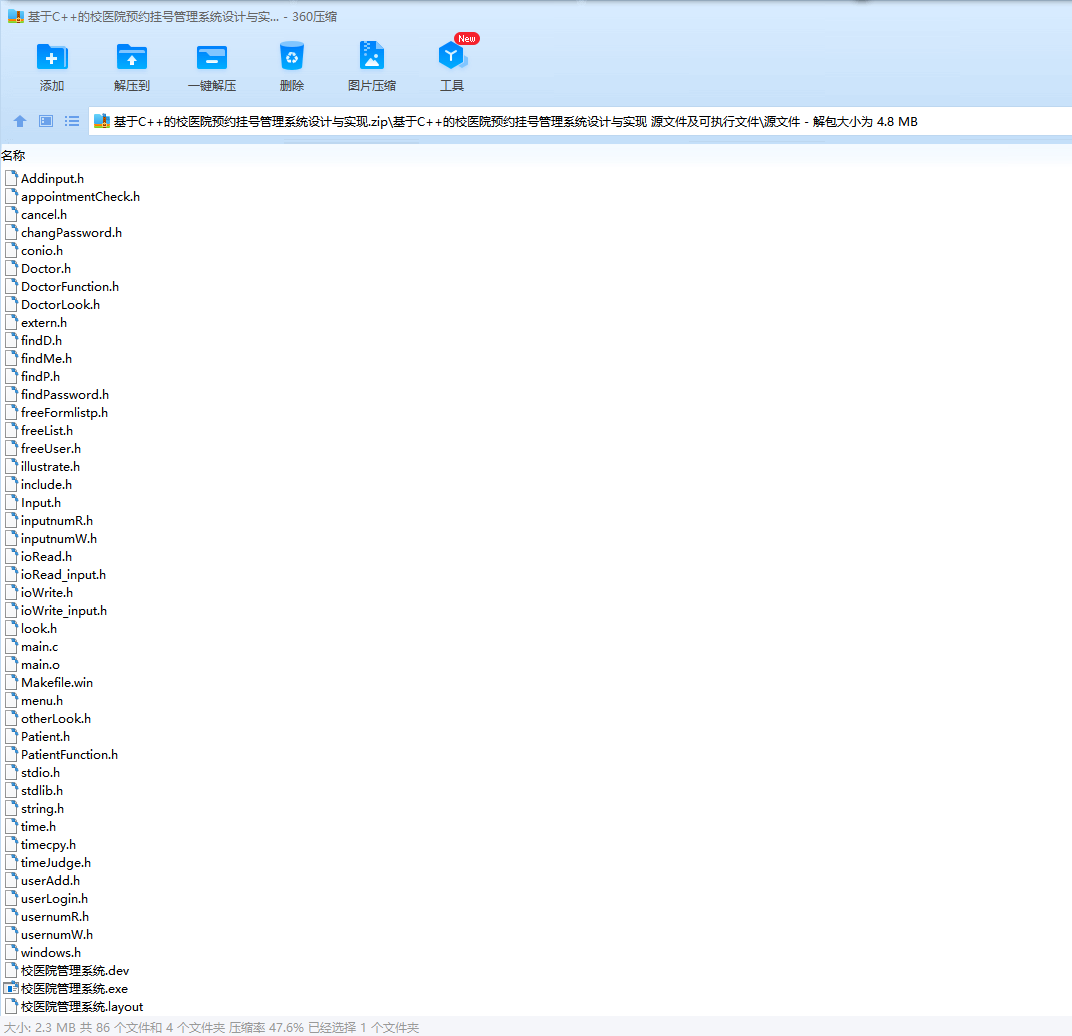Click the archive icon in the path bar

pos(102,121)
